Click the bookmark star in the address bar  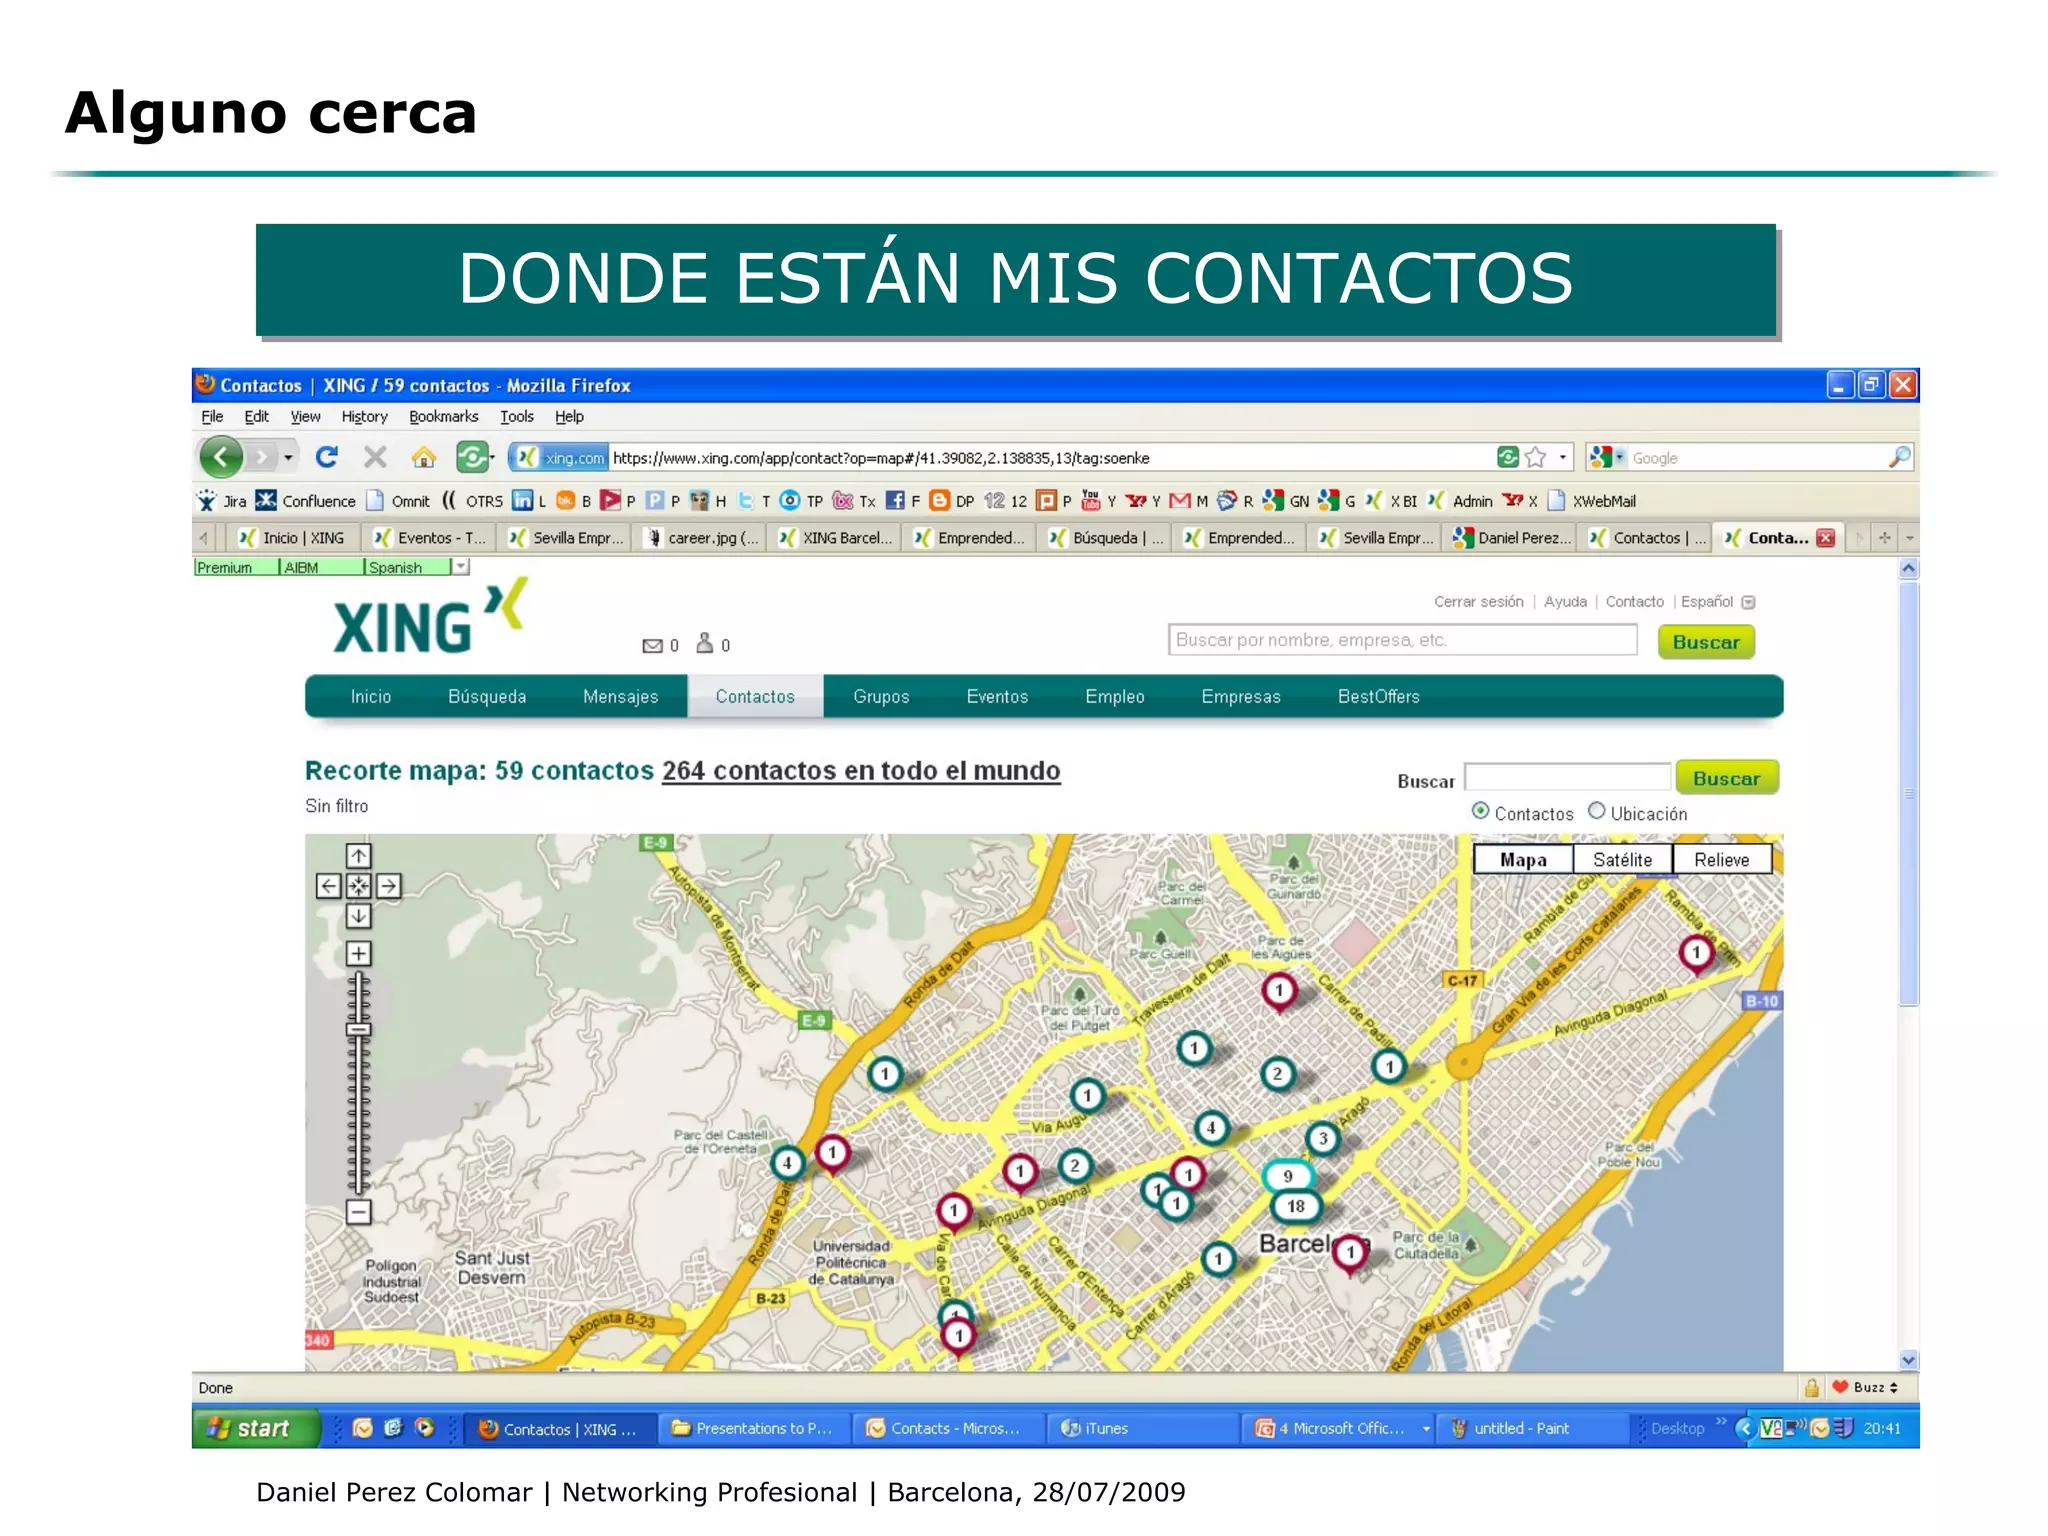point(1537,457)
